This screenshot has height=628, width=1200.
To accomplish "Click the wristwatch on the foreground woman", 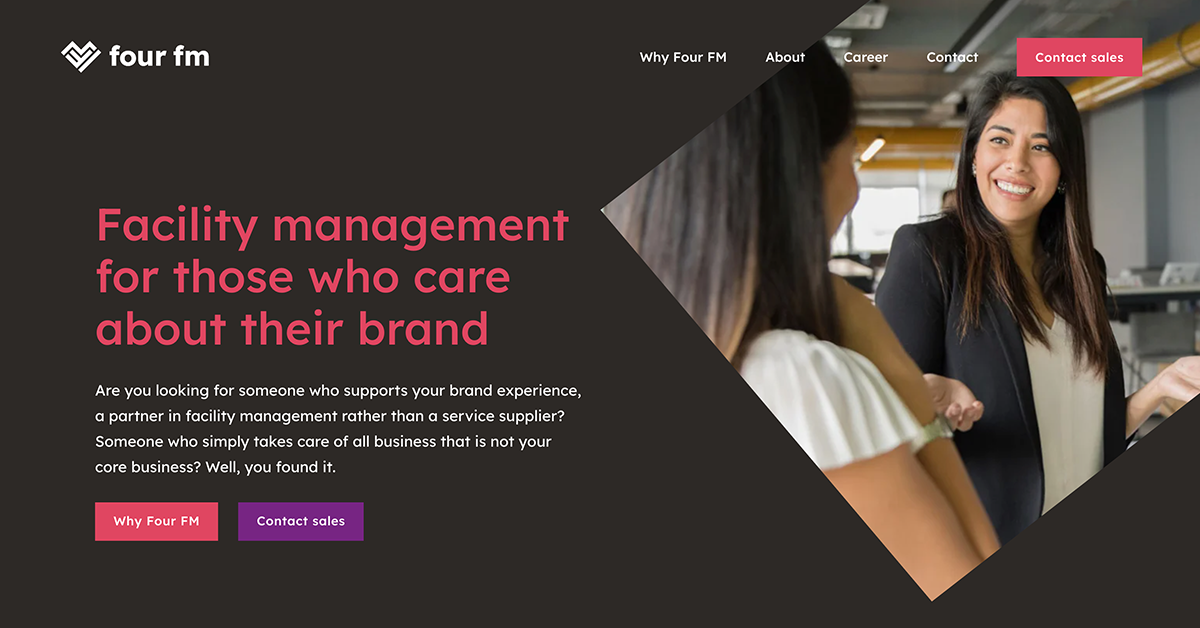I will point(936,429).
